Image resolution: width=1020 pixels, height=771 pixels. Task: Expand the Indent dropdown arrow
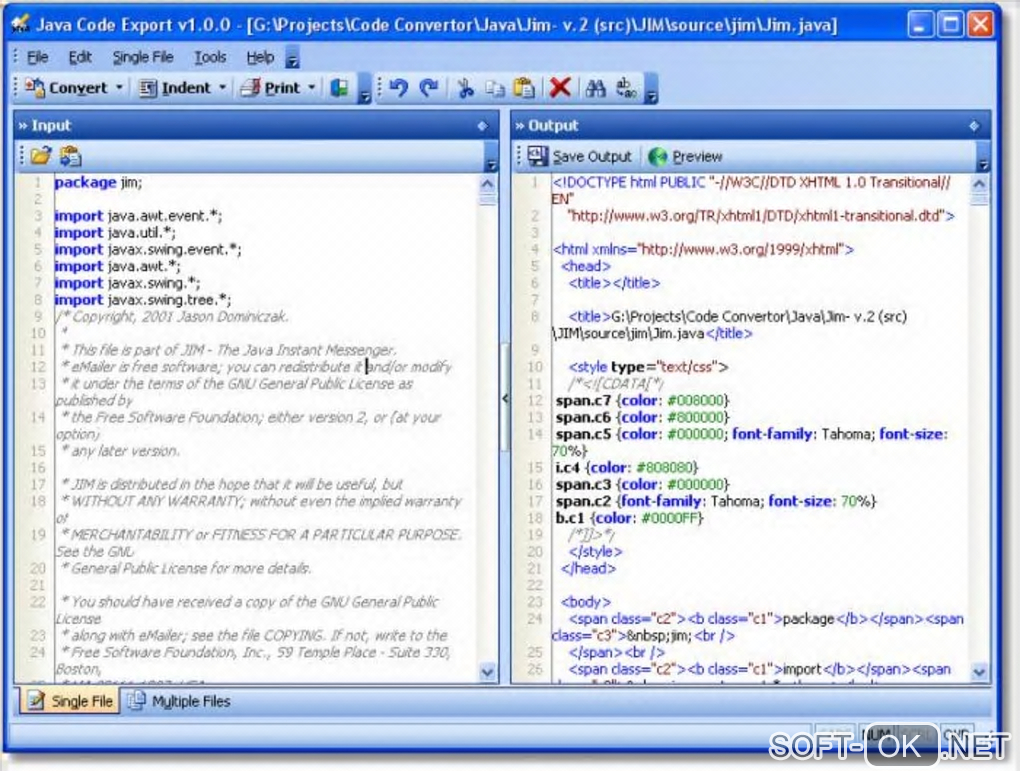point(222,88)
